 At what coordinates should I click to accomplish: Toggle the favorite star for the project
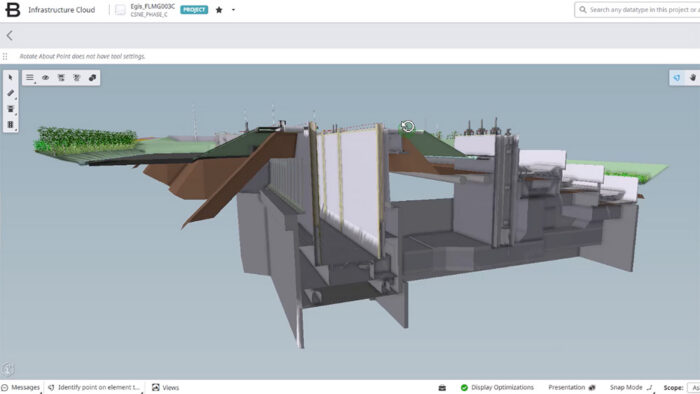(x=219, y=10)
